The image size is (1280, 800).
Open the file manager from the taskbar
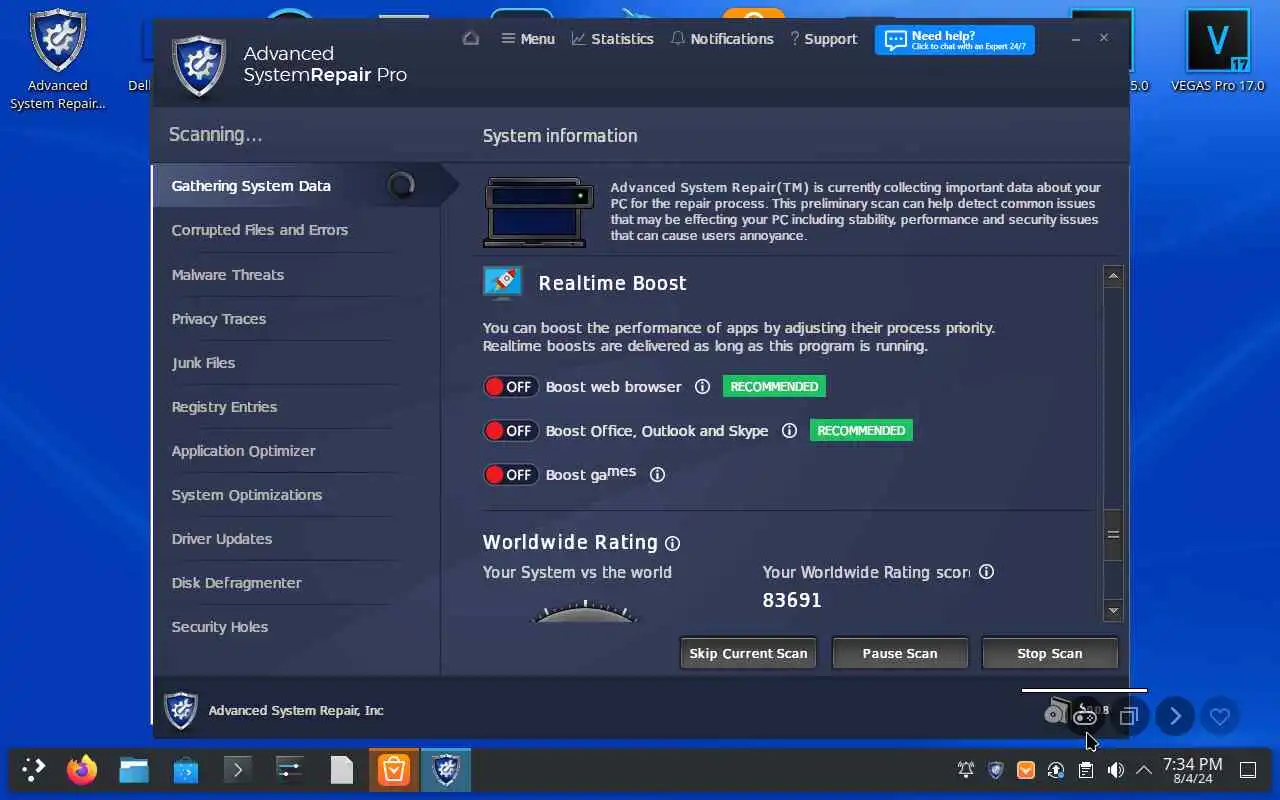tap(134, 770)
